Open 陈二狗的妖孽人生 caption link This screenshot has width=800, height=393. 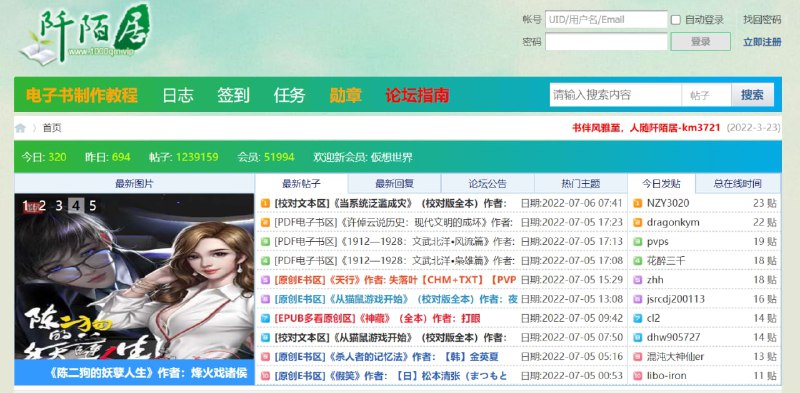coord(148,373)
